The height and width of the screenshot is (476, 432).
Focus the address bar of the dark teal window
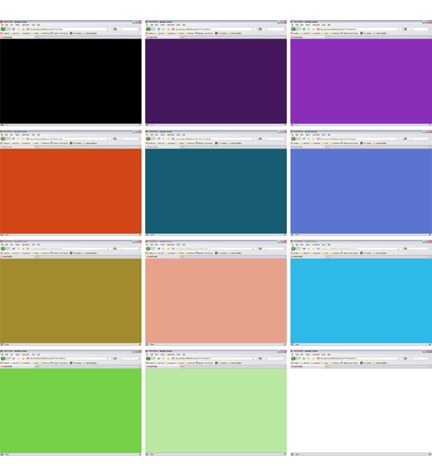coord(214,139)
